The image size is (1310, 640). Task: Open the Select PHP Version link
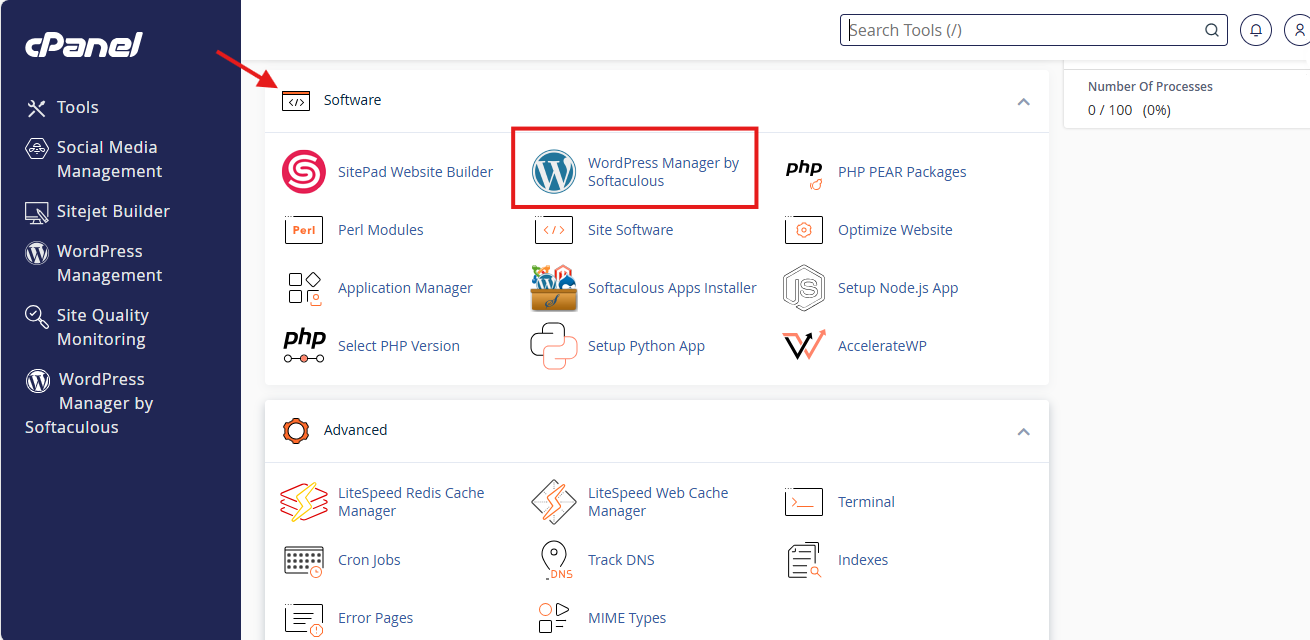pyautogui.click(x=399, y=346)
